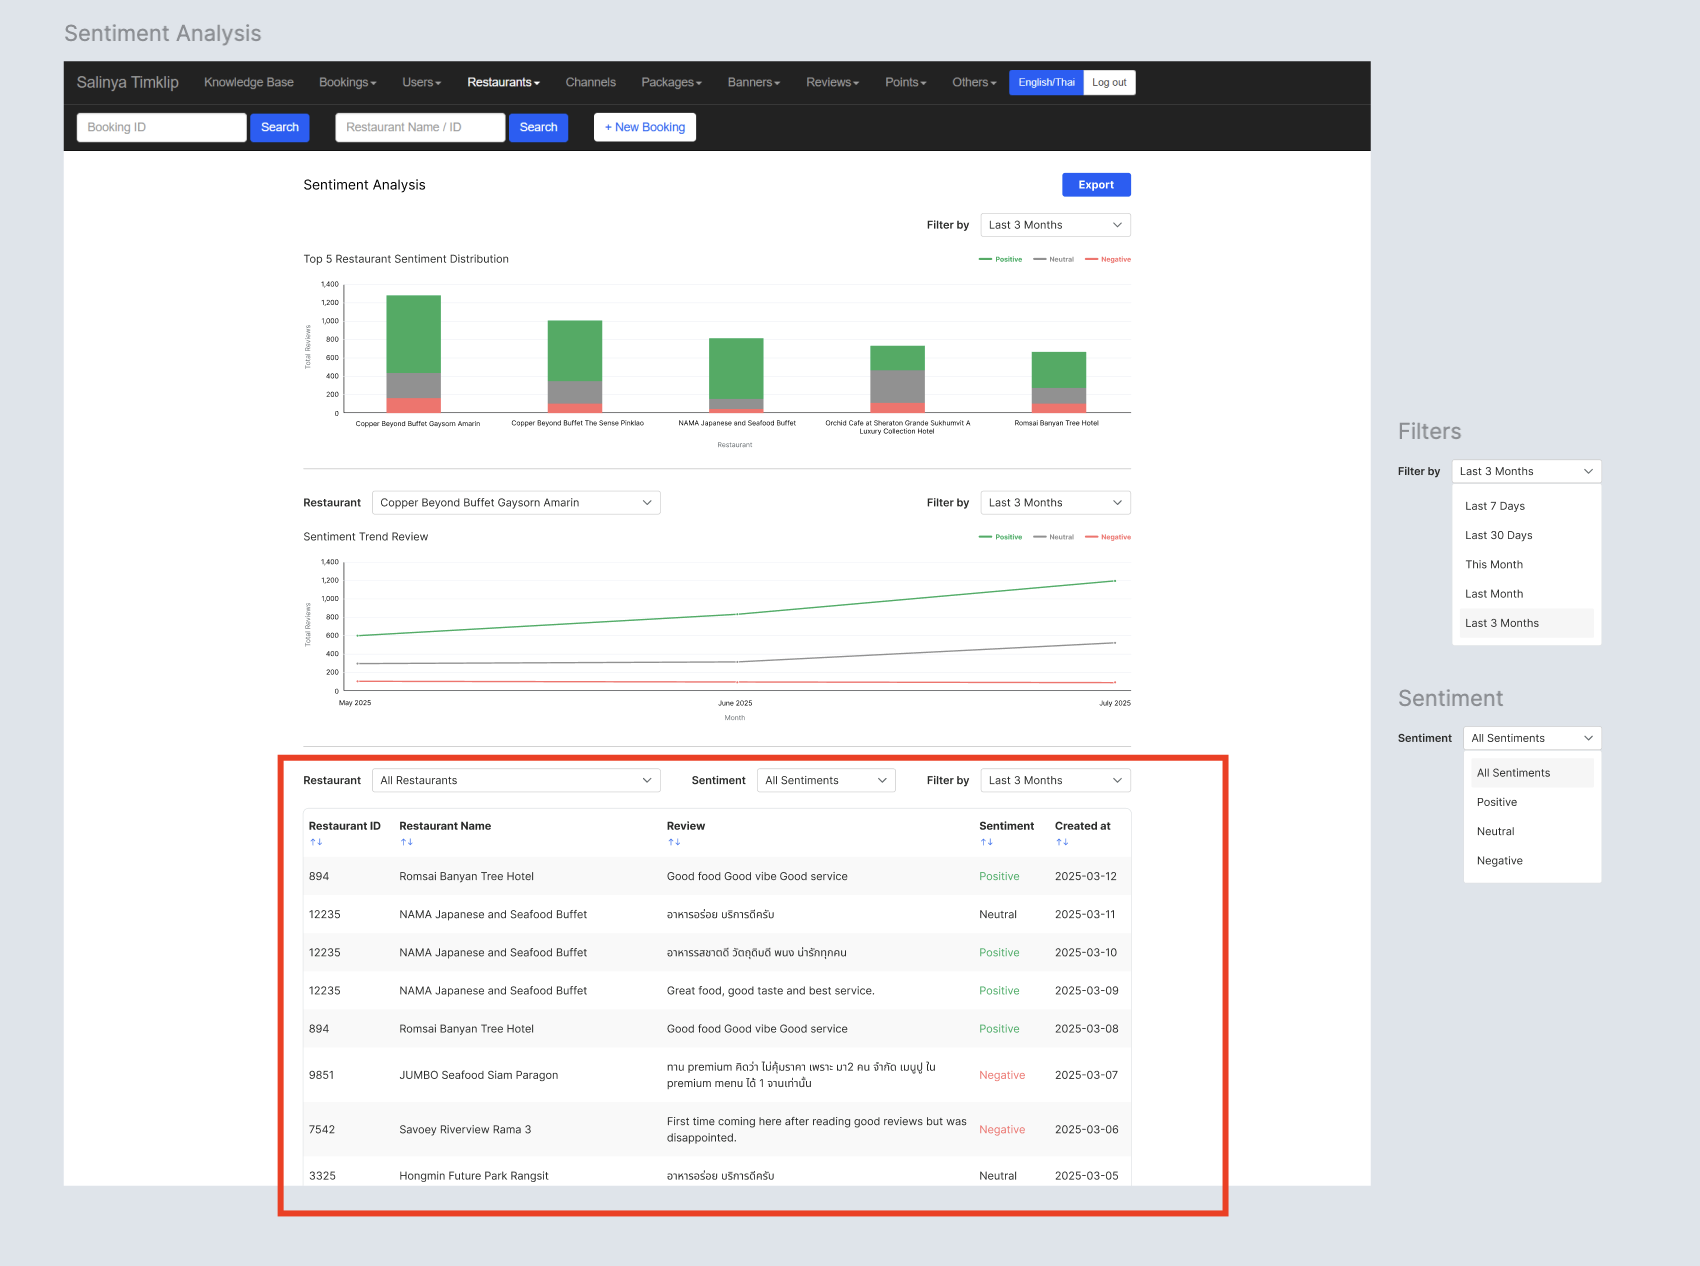Open the Copper Beyond Buffet restaurant dropdown
The height and width of the screenshot is (1266, 1700).
(516, 503)
